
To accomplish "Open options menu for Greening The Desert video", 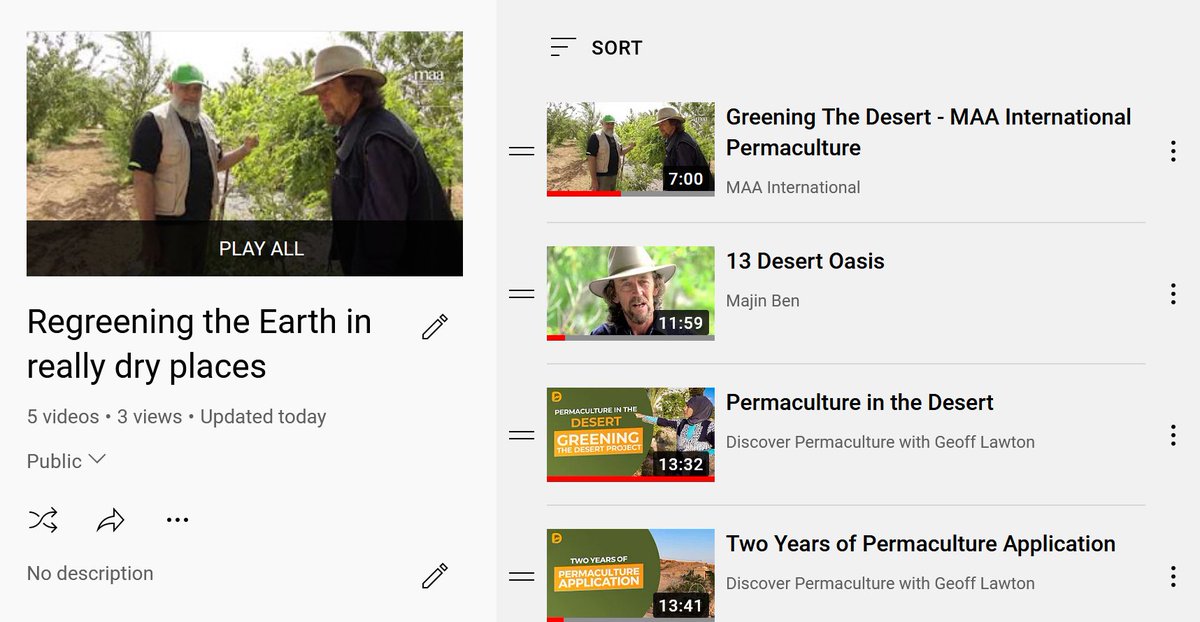I will coord(1173,151).
